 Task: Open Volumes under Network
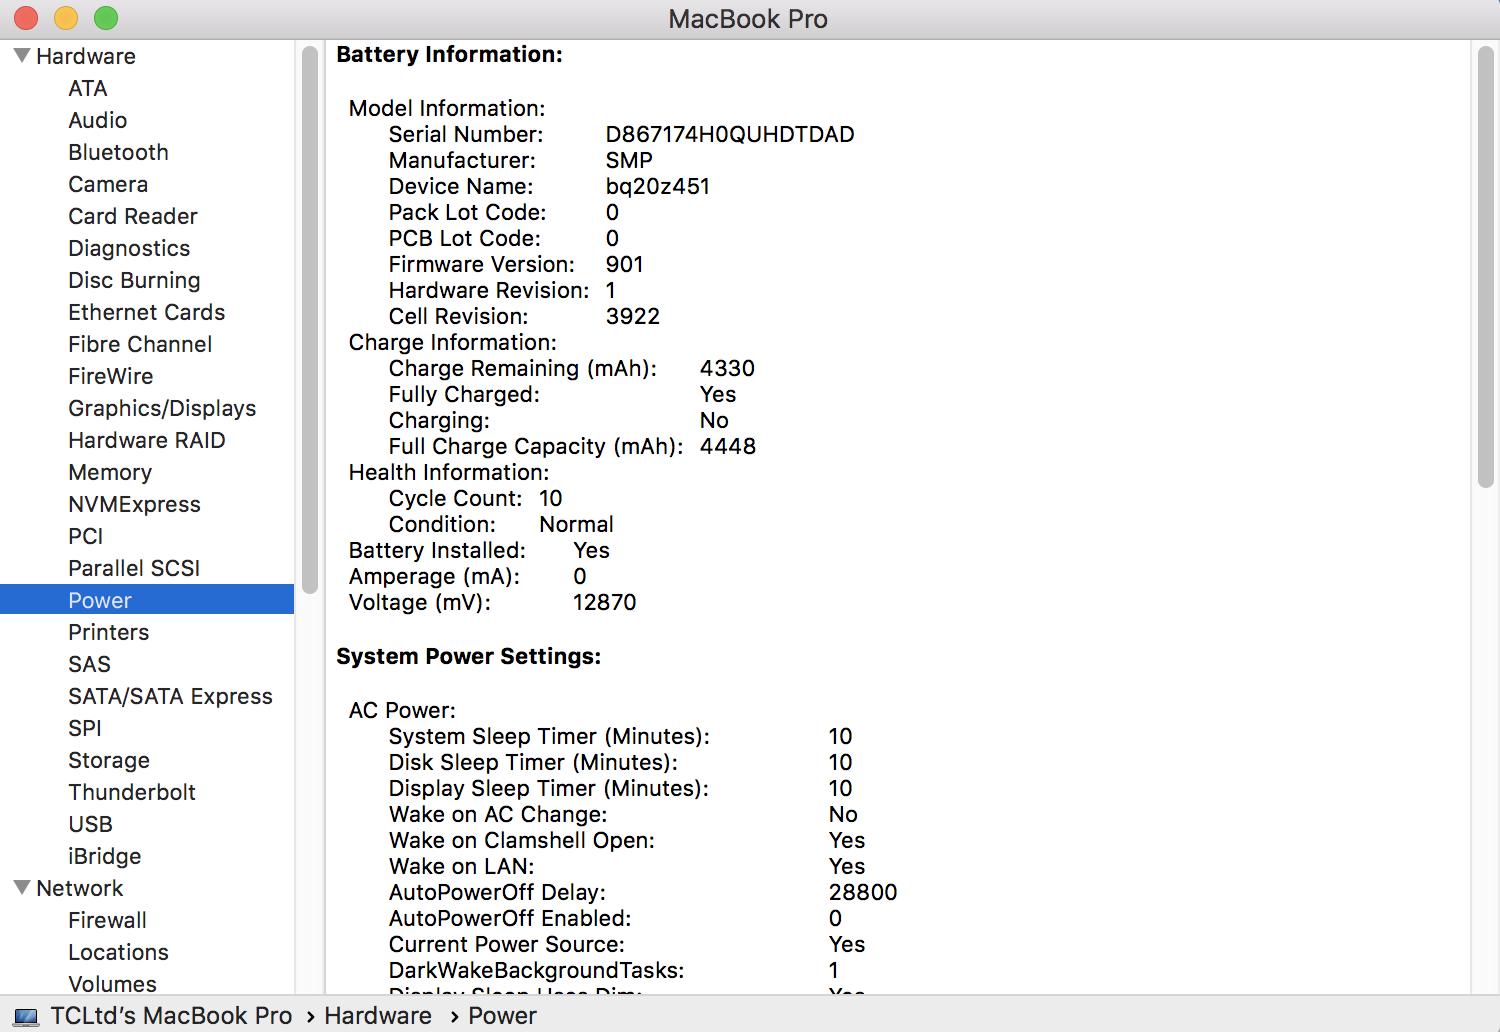pos(112,984)
